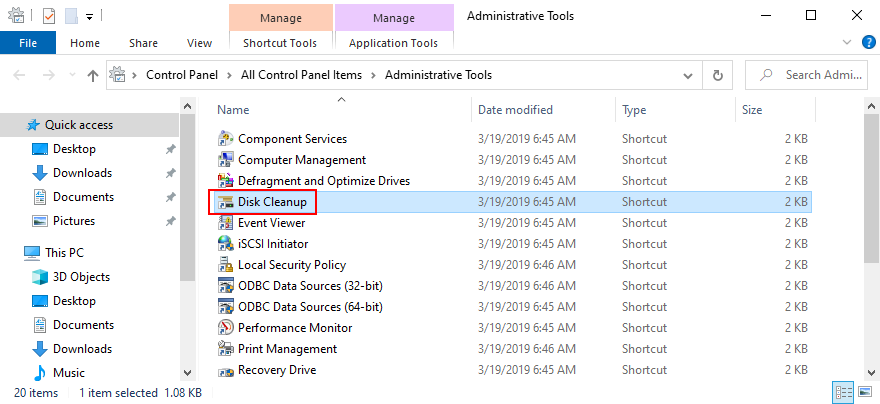Open the recent locations dropdown arrow
This screenshot has width=880, height=404.
click(x=73, y=75)
